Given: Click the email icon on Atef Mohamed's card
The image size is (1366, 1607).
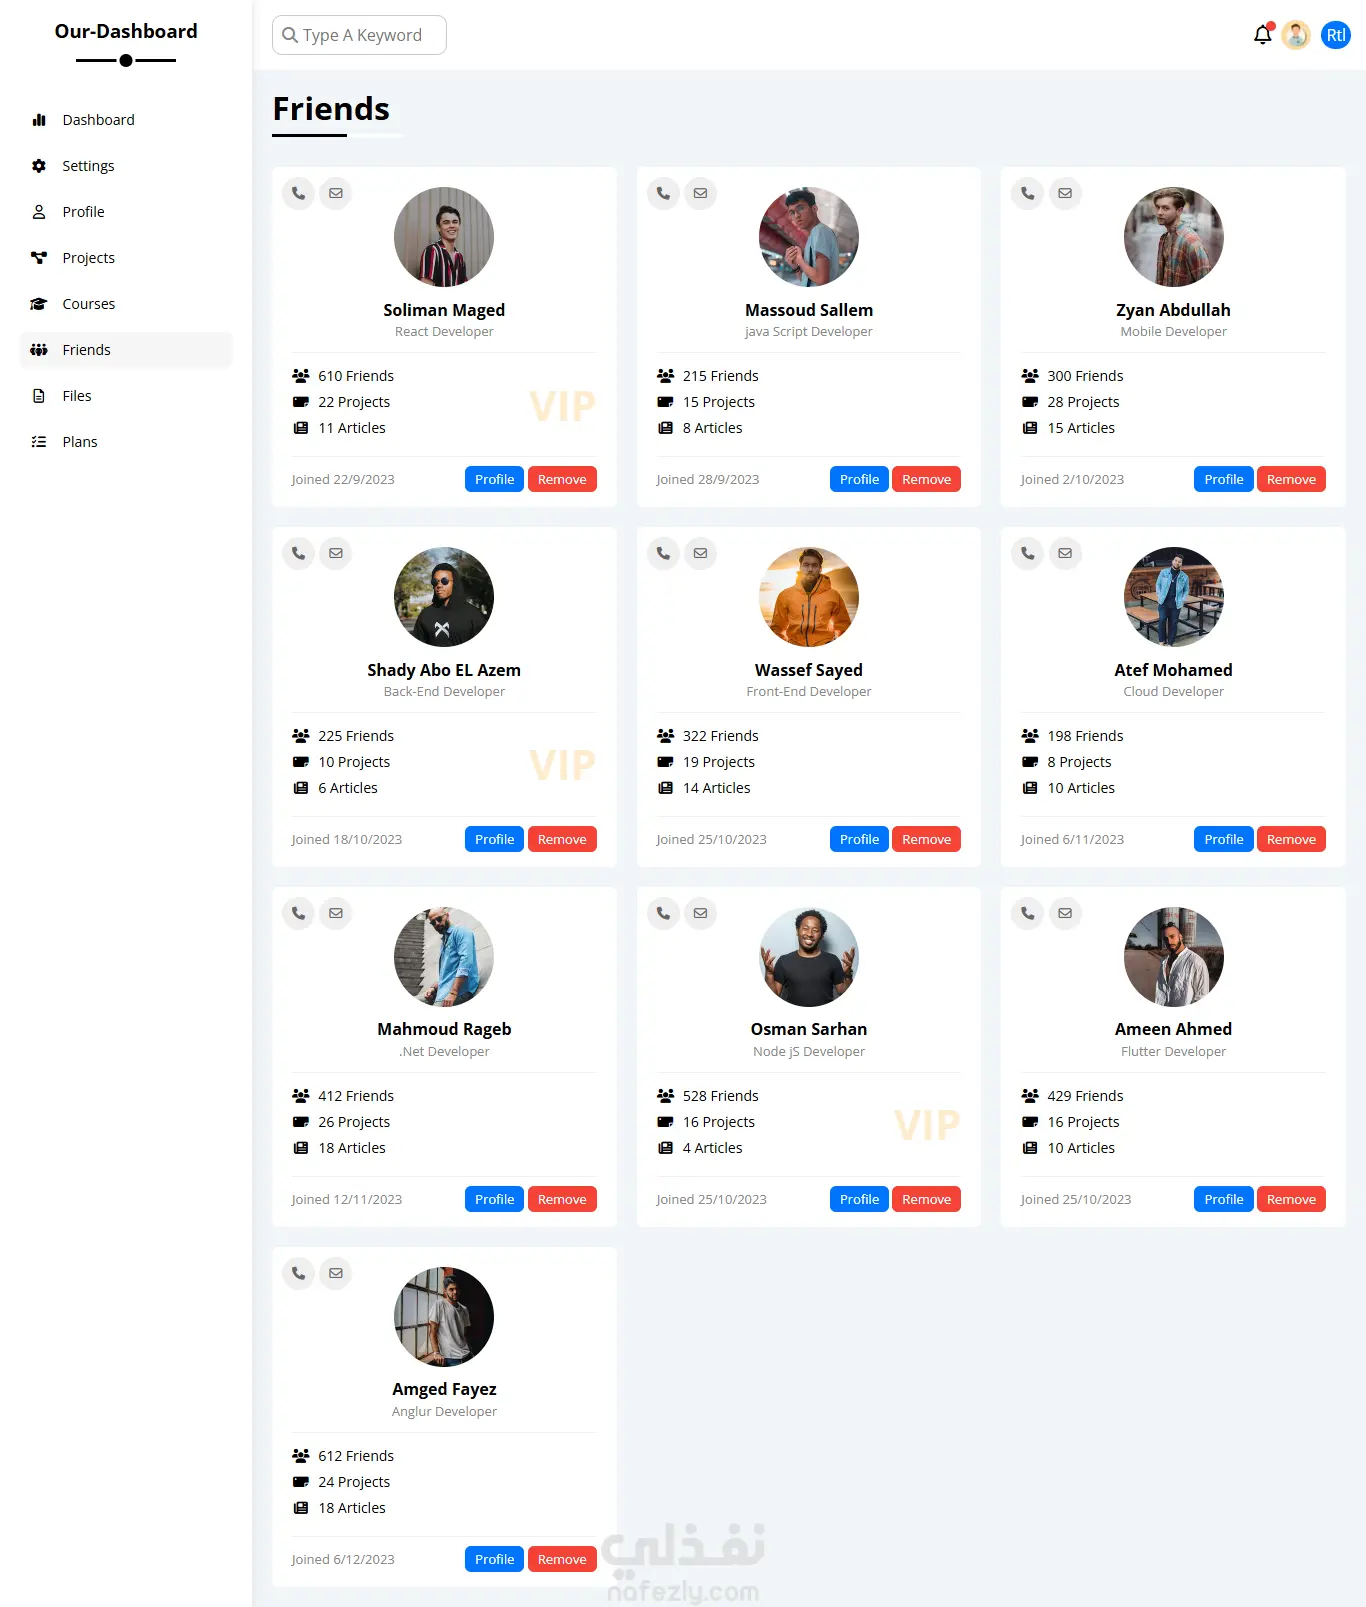Looking at the screenshot, I should [1065, 553].
